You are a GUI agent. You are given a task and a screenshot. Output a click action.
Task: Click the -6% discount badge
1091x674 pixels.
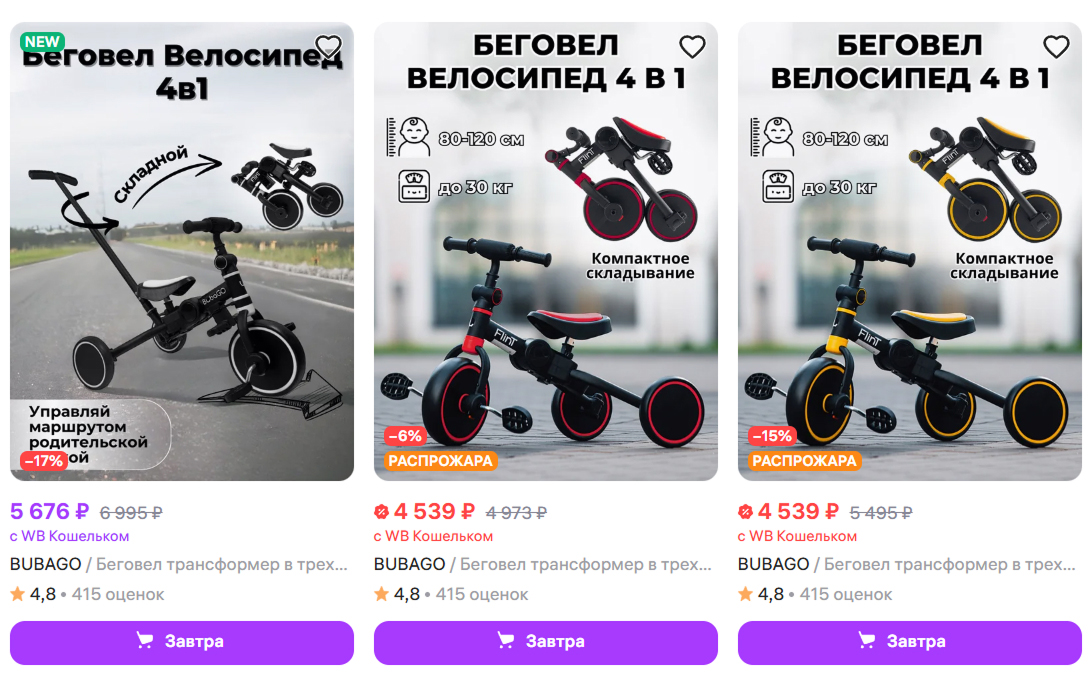(405, 436)
